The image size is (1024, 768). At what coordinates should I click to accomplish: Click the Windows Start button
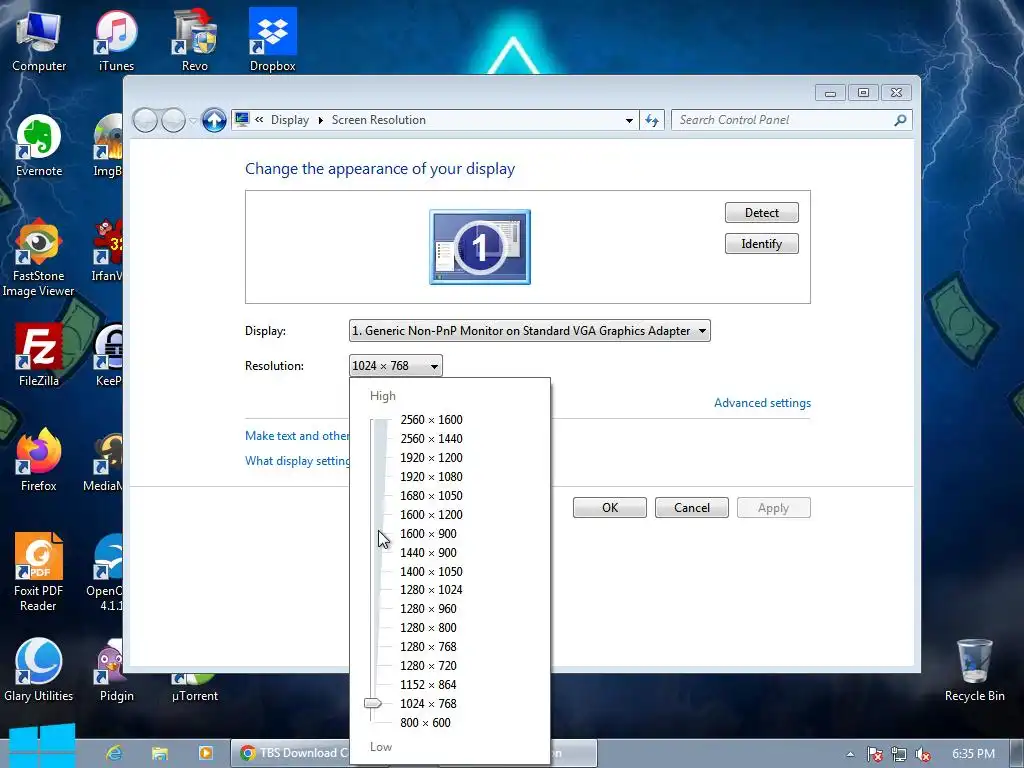pos(42,745)
